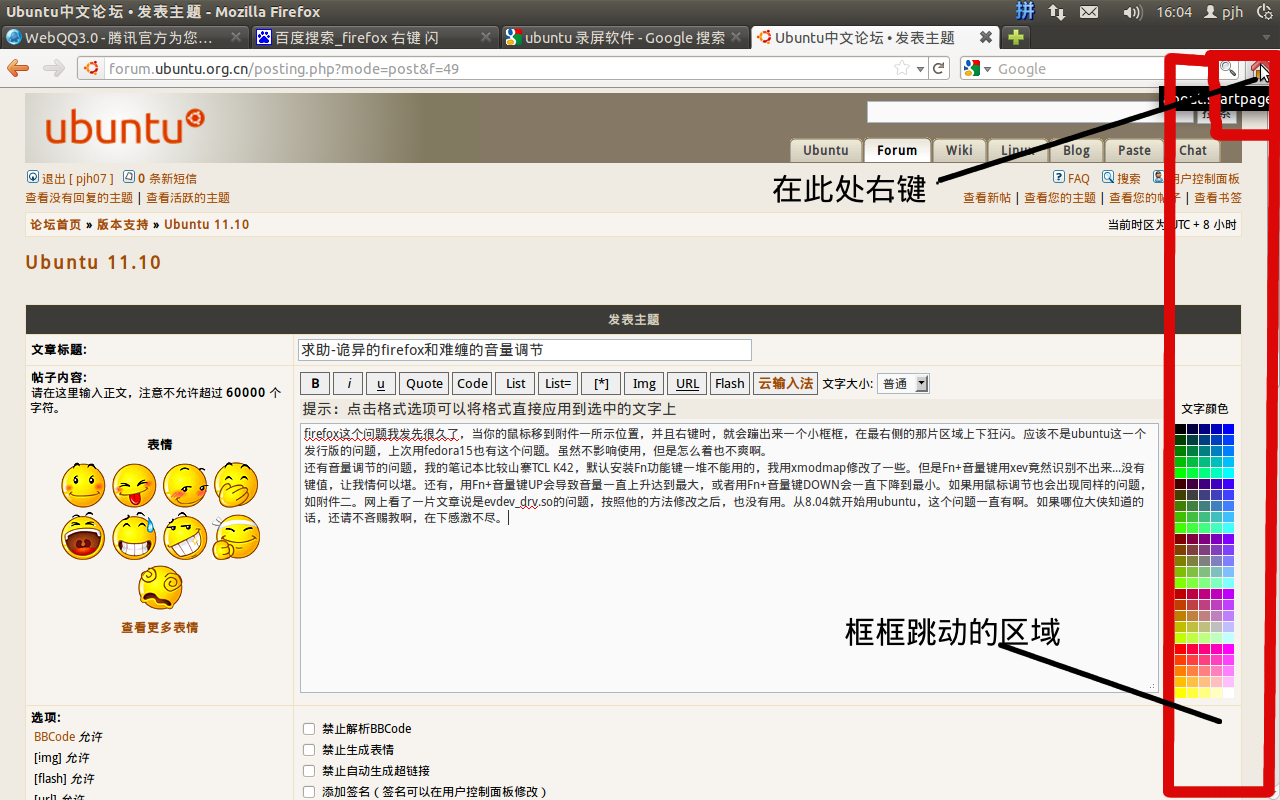The height and width of the screenshot is (800, 1280).
Task: Check 禁止解析BBCode option
Action: point(309,729)
